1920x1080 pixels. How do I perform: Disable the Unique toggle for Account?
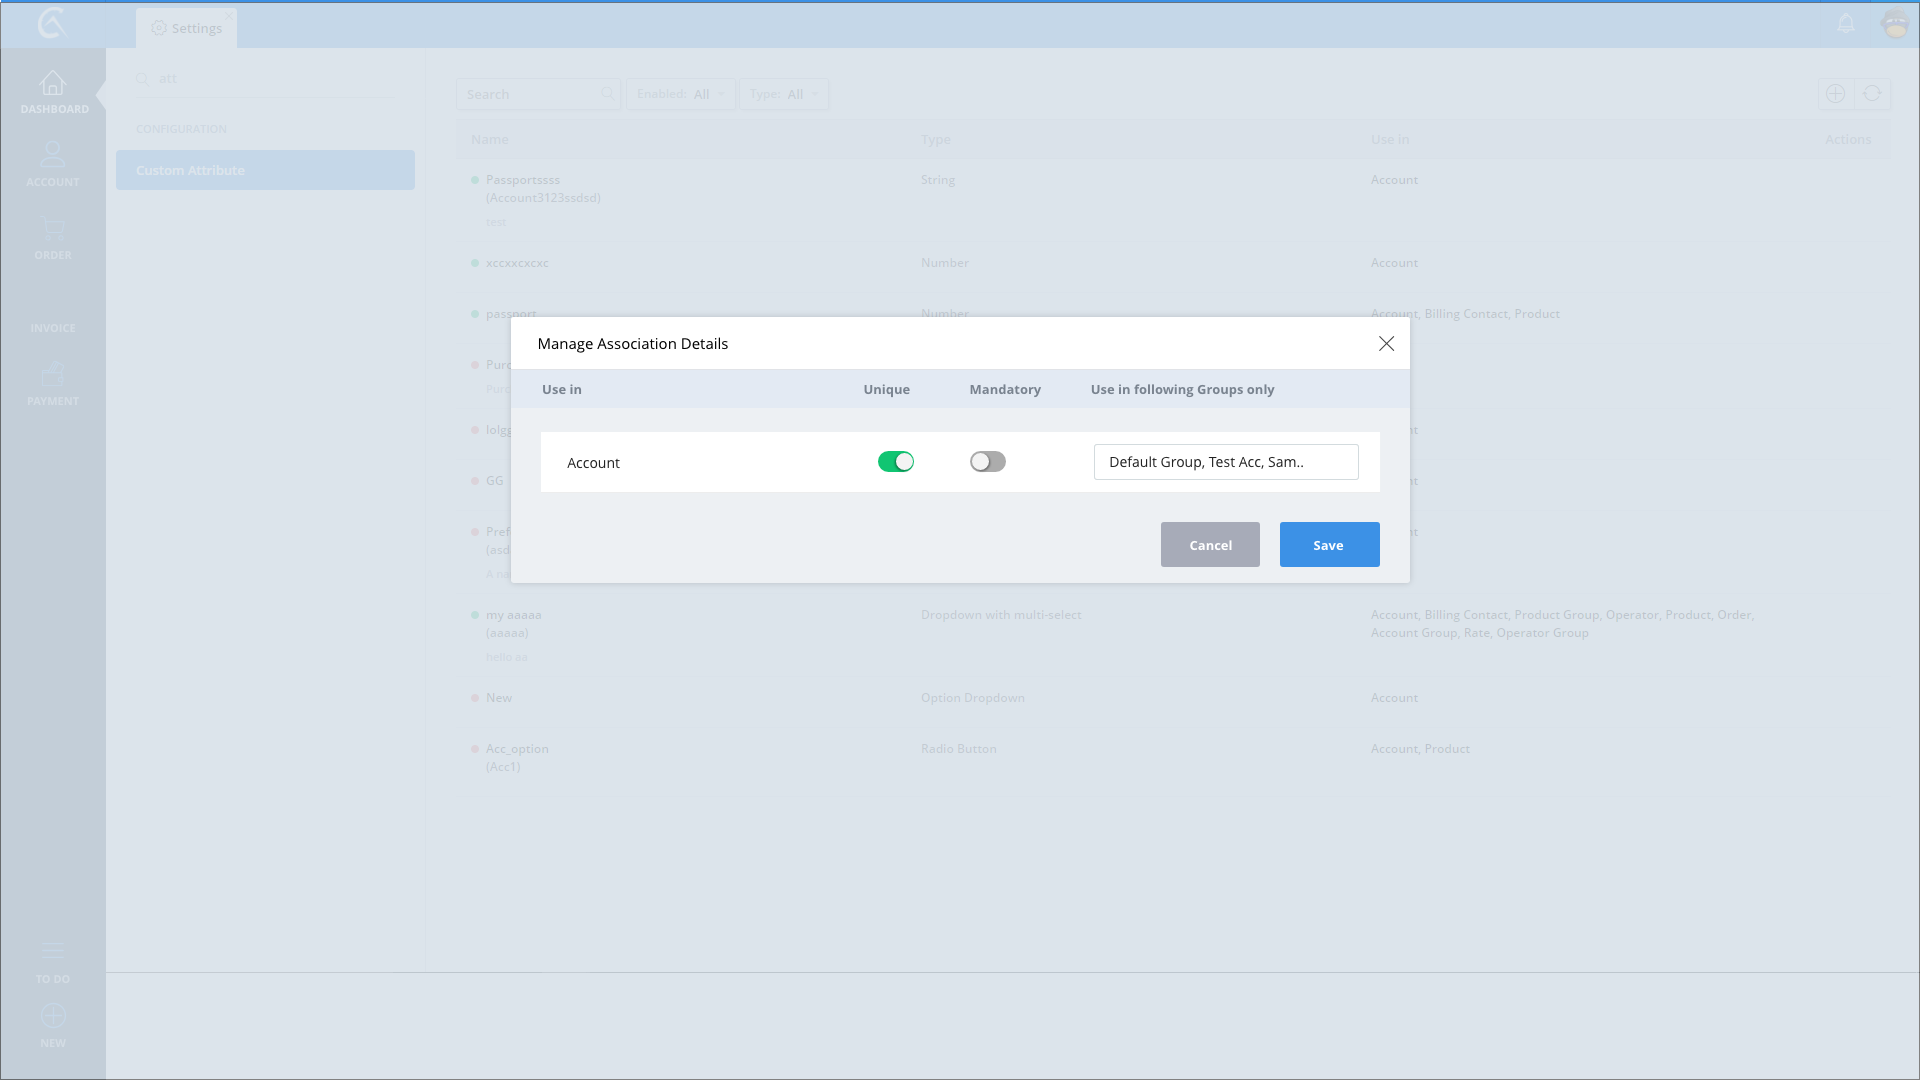pos(895,462)
